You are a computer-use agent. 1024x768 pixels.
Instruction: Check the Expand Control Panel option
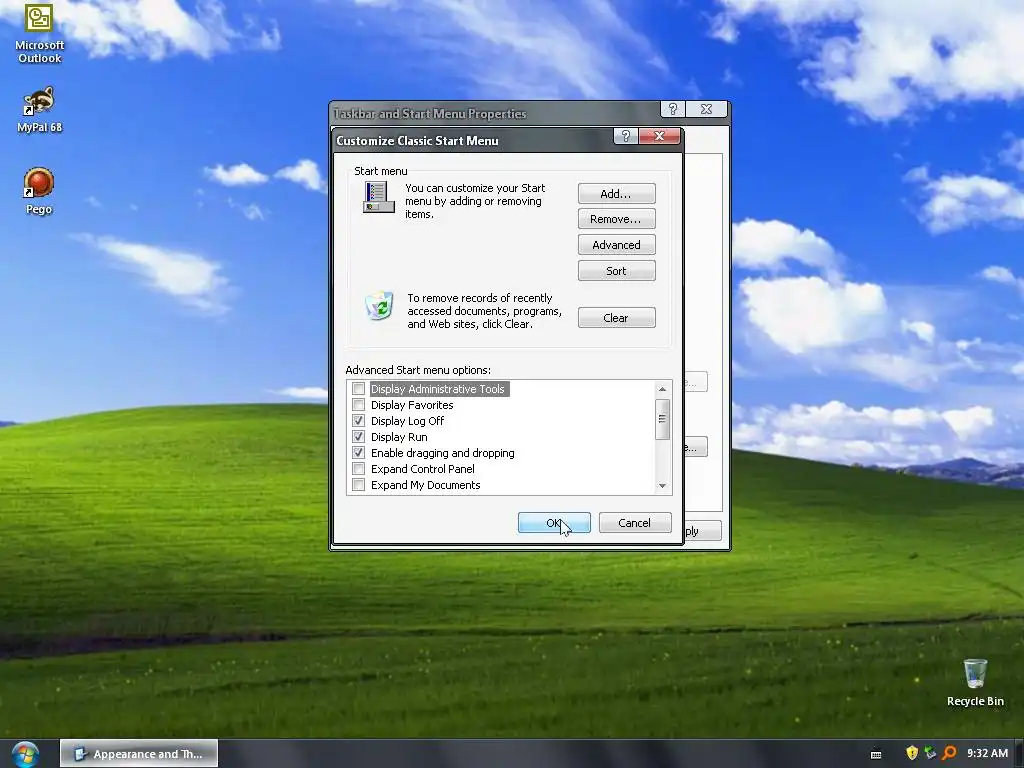pos(359,469)
